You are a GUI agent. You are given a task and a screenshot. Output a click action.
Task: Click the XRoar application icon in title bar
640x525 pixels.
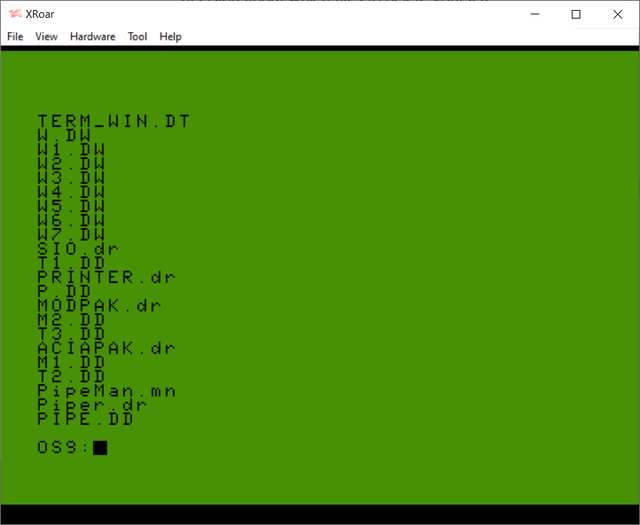click(15, 14)
